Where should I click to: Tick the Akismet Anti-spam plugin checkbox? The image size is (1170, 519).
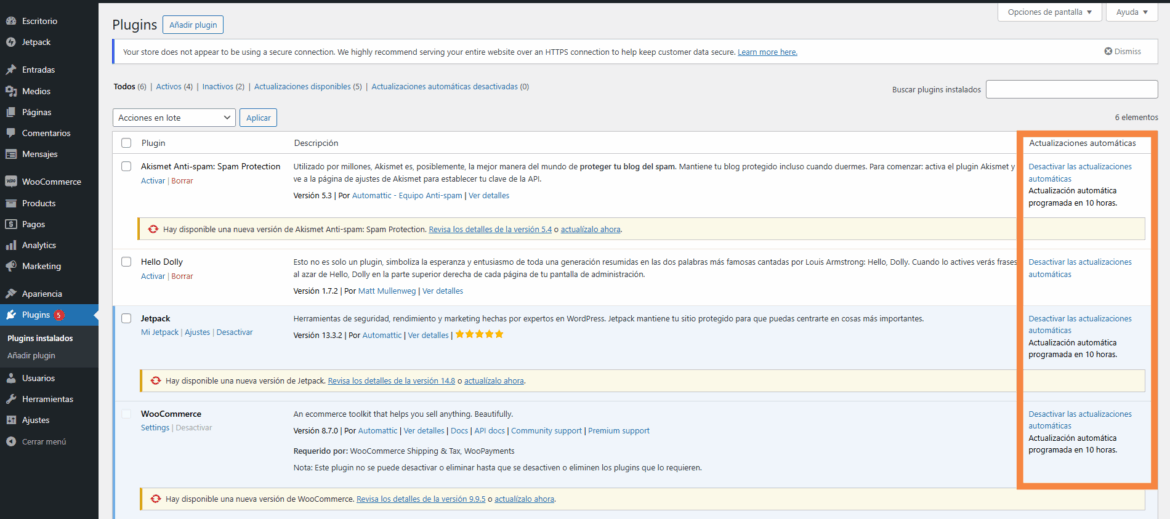[x=126, y=166]
